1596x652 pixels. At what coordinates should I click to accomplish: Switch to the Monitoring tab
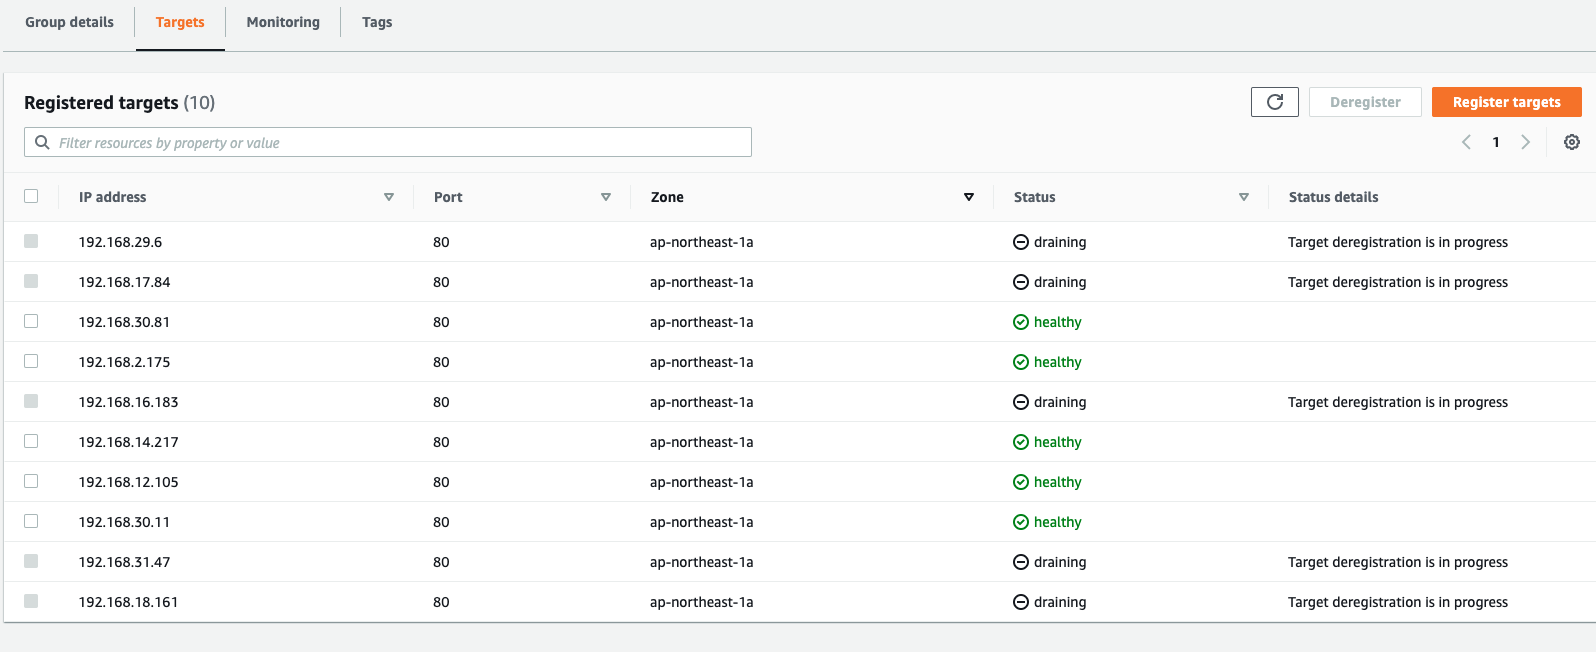pos(283,22)
